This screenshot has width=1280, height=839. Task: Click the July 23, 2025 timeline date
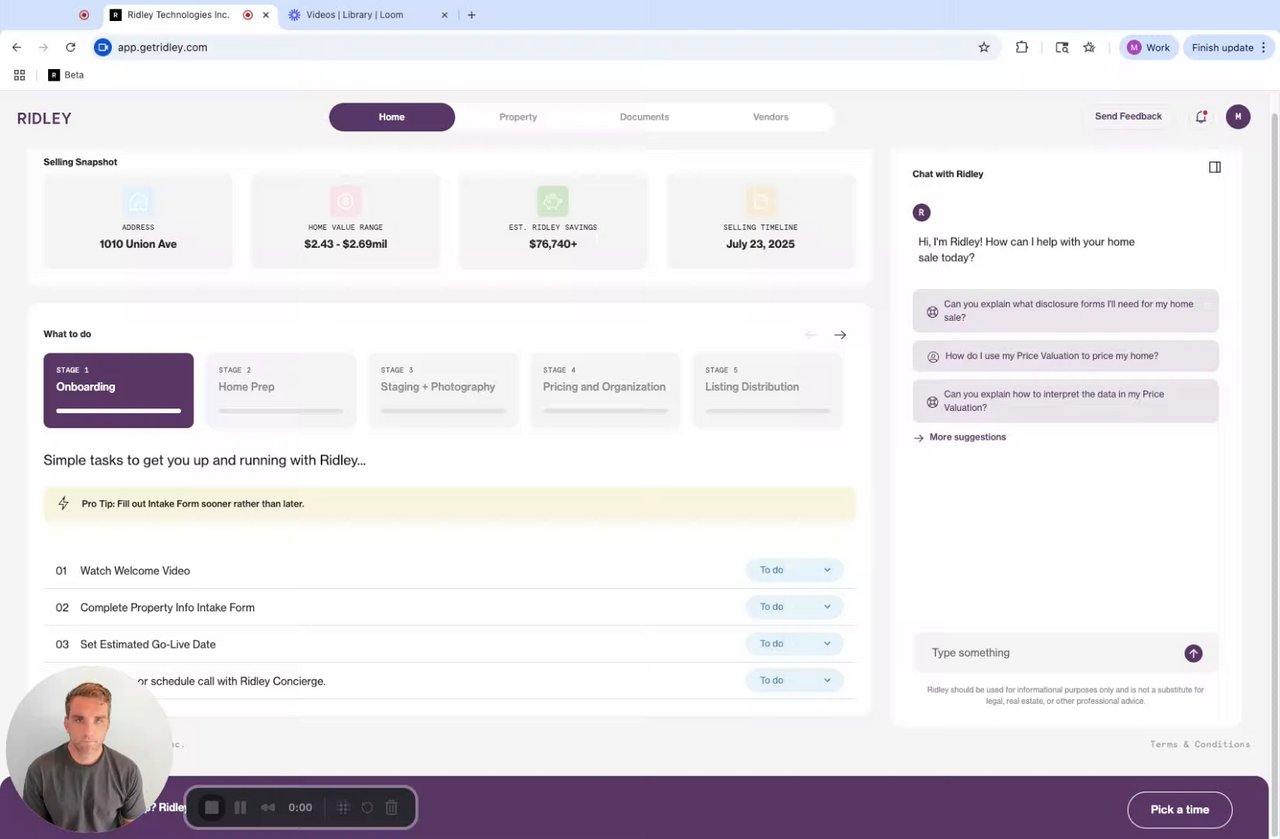click(760, 244)
